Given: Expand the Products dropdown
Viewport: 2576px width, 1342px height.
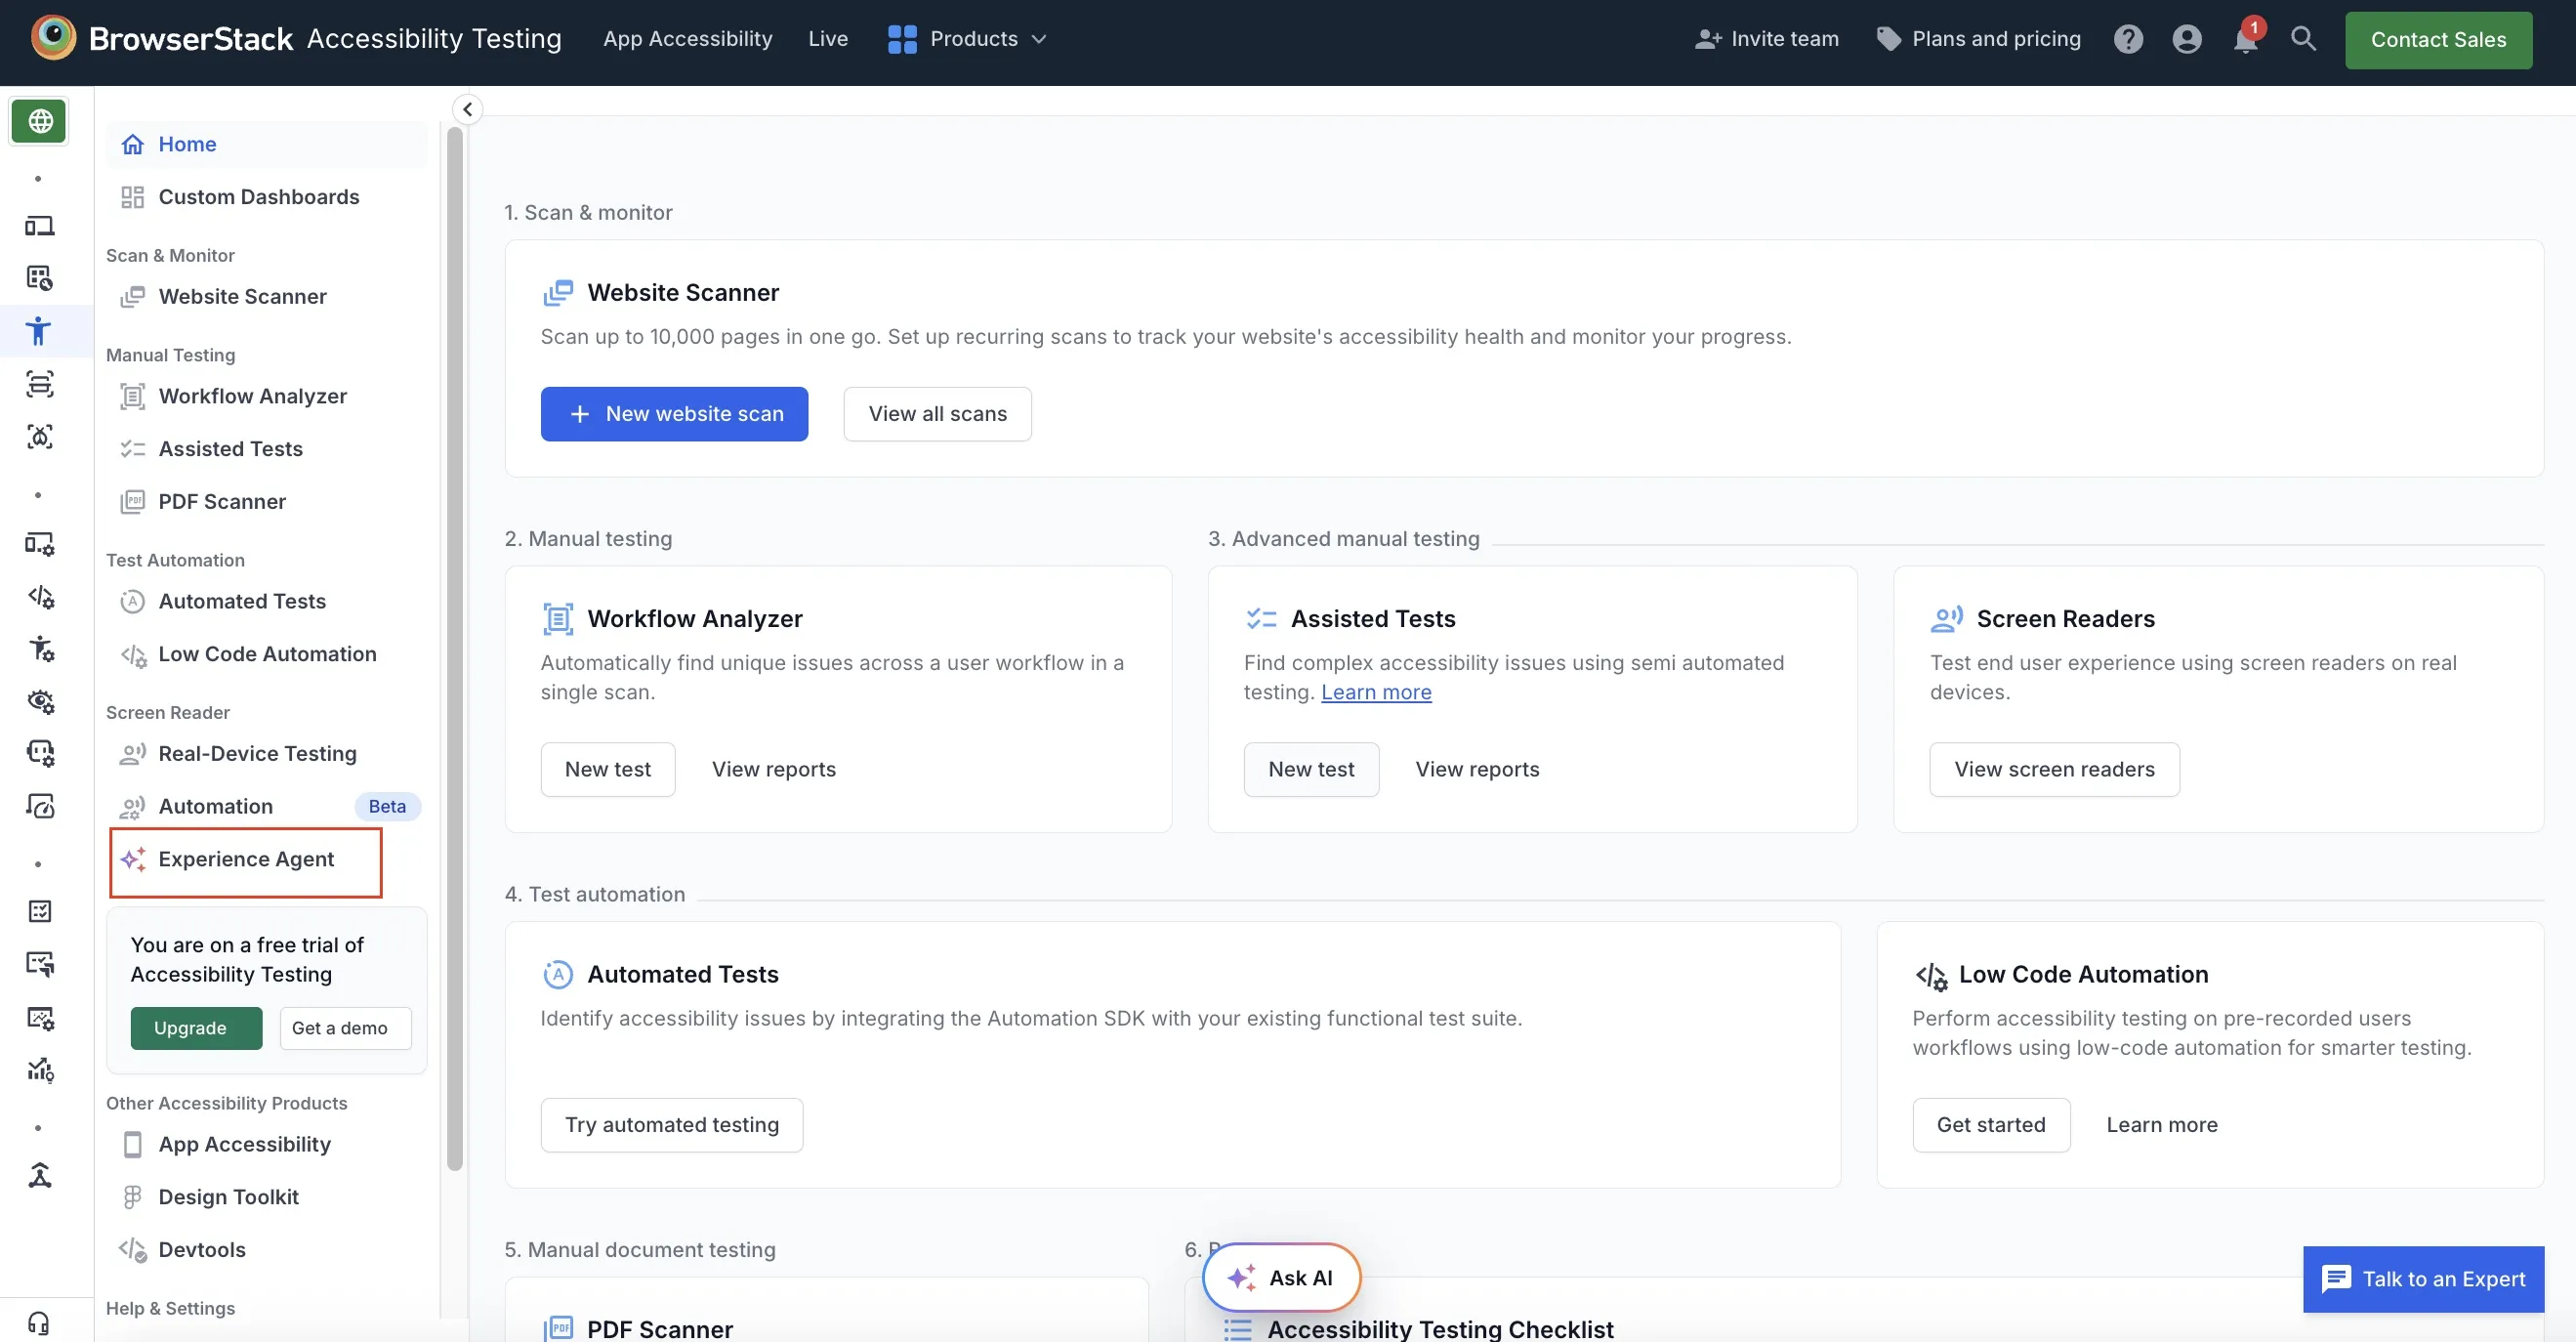Looking at the screenshot, I should (967, 39).
